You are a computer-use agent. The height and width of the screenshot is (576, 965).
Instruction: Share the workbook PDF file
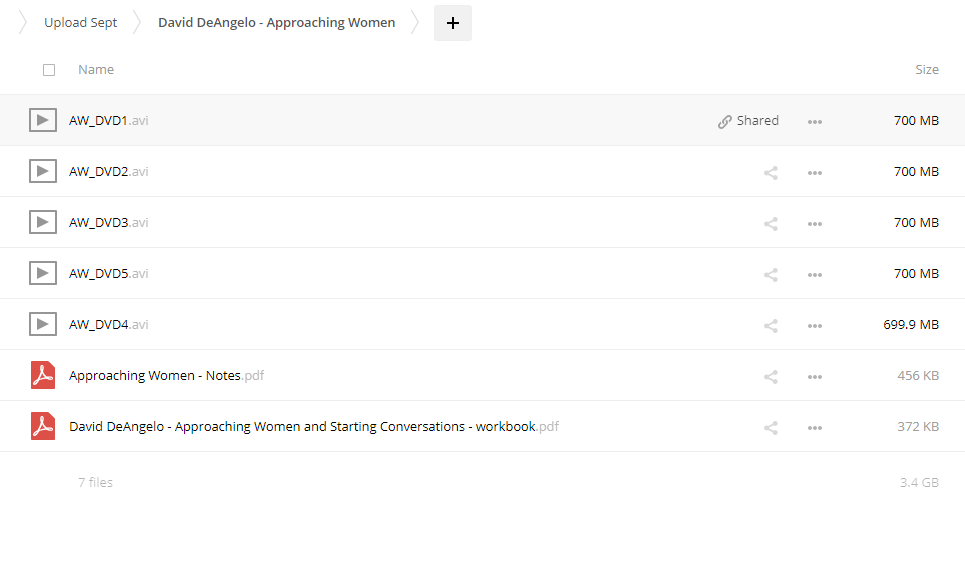pyautogui.click(x=770, y=428)
